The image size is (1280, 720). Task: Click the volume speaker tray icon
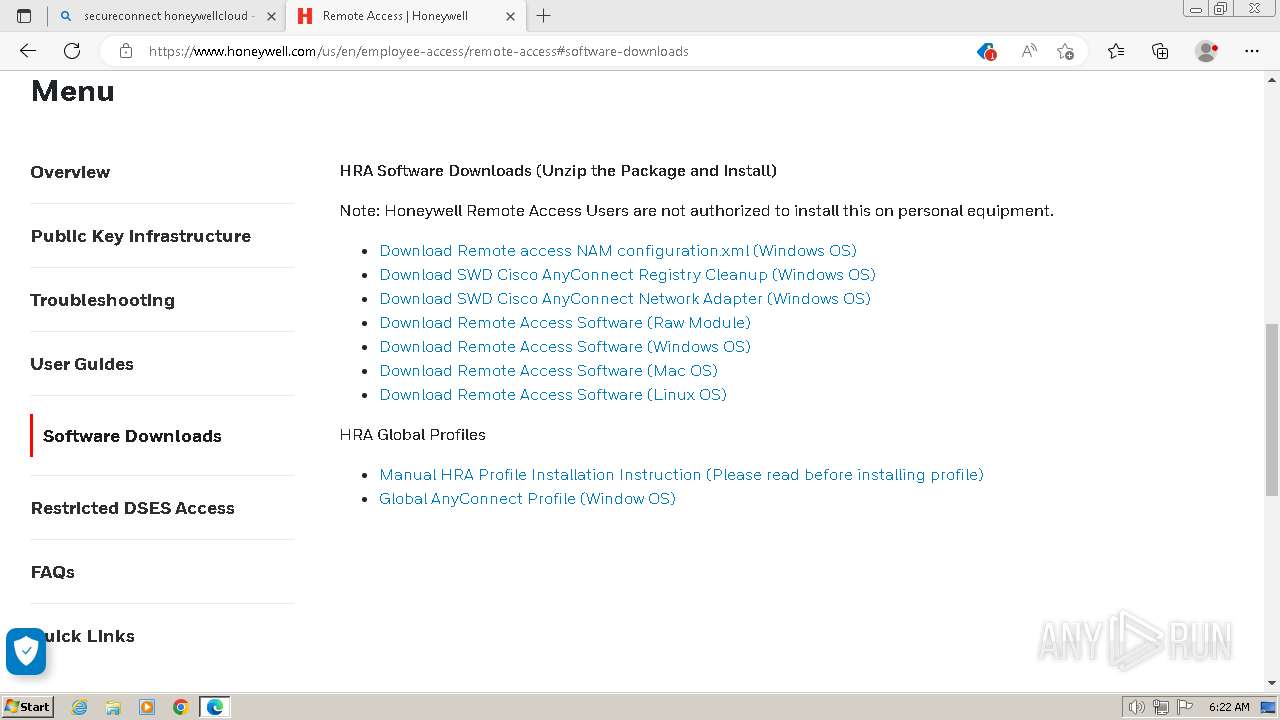pos(1137,707)
